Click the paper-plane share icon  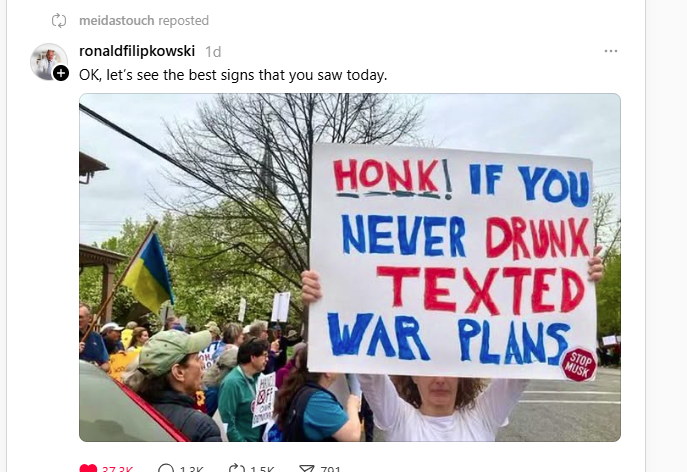click(x=307, y=468)
